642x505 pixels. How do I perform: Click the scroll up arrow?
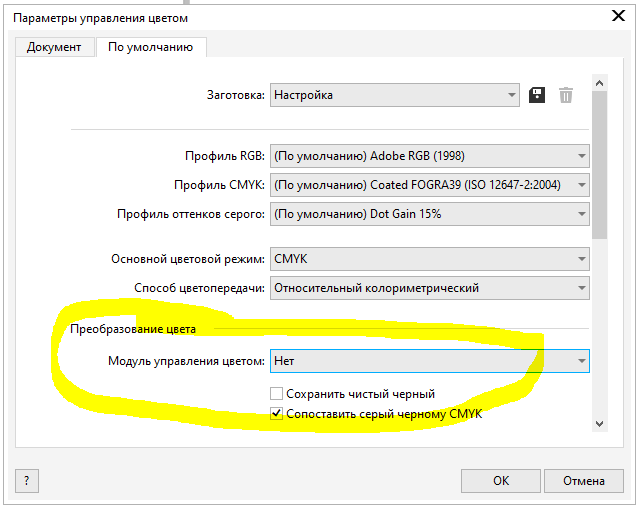[599, 83]
